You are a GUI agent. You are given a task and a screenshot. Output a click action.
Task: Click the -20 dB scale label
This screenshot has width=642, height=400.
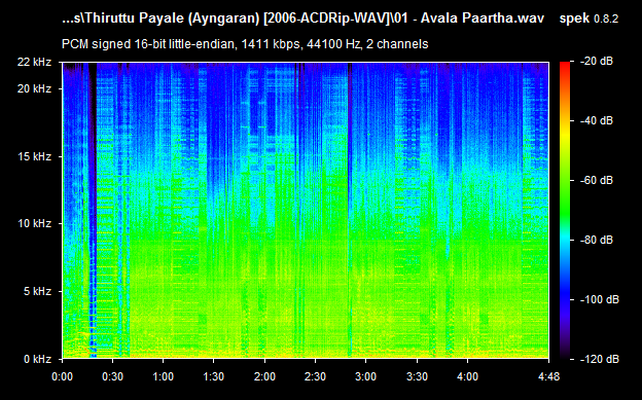(597, 61)
